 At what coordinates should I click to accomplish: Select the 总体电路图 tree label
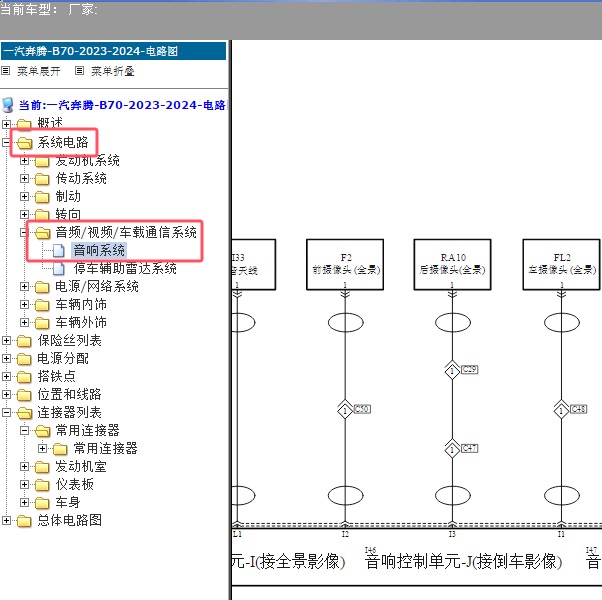[x=69, y=521]
